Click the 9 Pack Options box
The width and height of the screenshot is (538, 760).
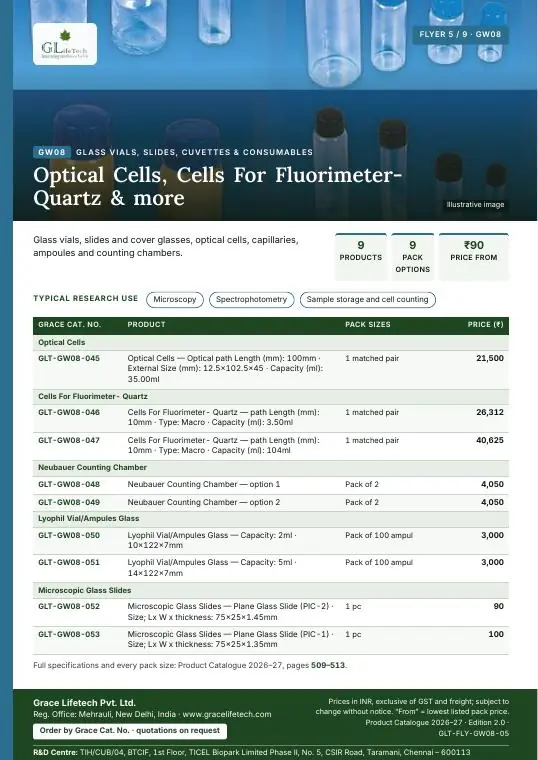(412, 257)
